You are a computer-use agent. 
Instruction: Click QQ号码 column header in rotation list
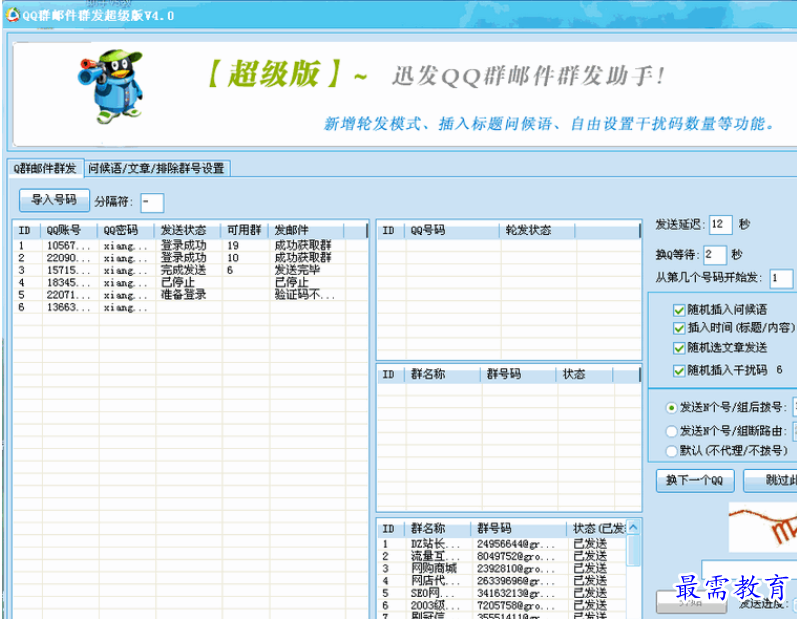452,230
